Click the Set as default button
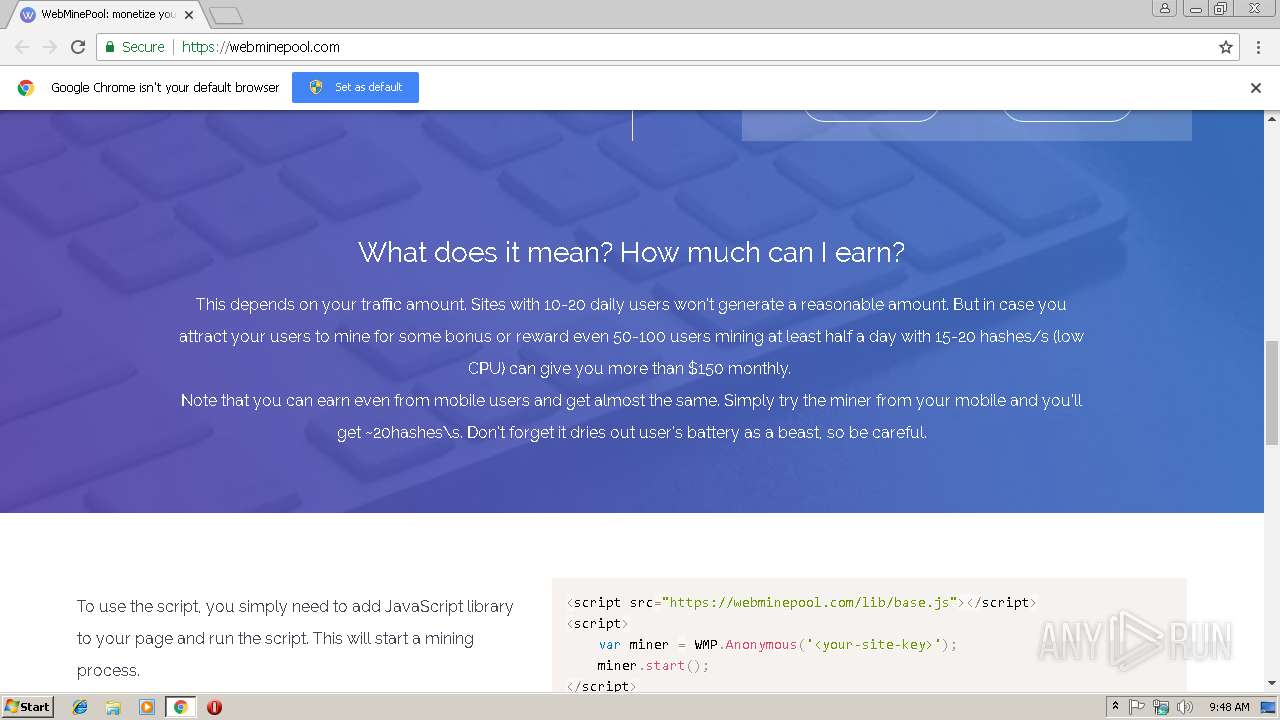 click(x=355, y=87)
